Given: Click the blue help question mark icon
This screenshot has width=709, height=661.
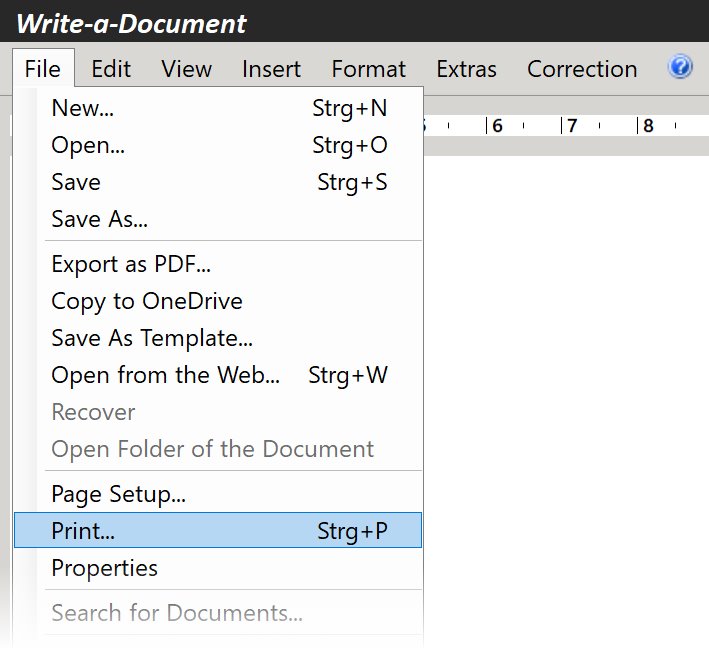Looking at the screenshot, I should [x=680, y=67].
